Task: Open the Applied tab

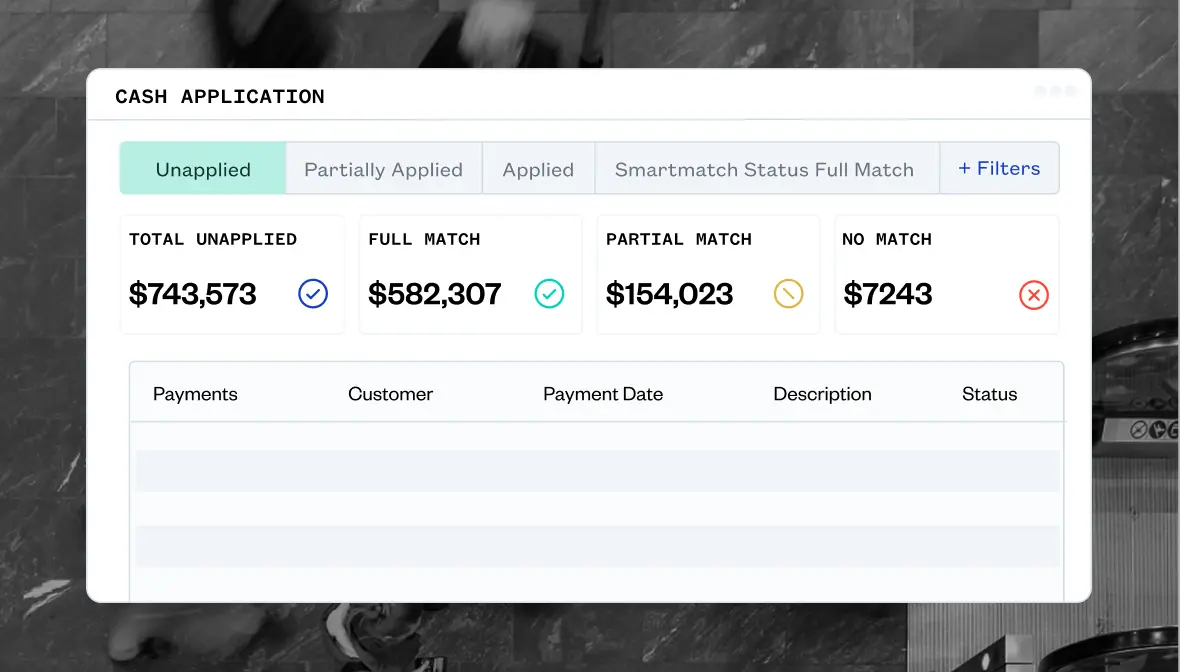Action: pos(538,169)
